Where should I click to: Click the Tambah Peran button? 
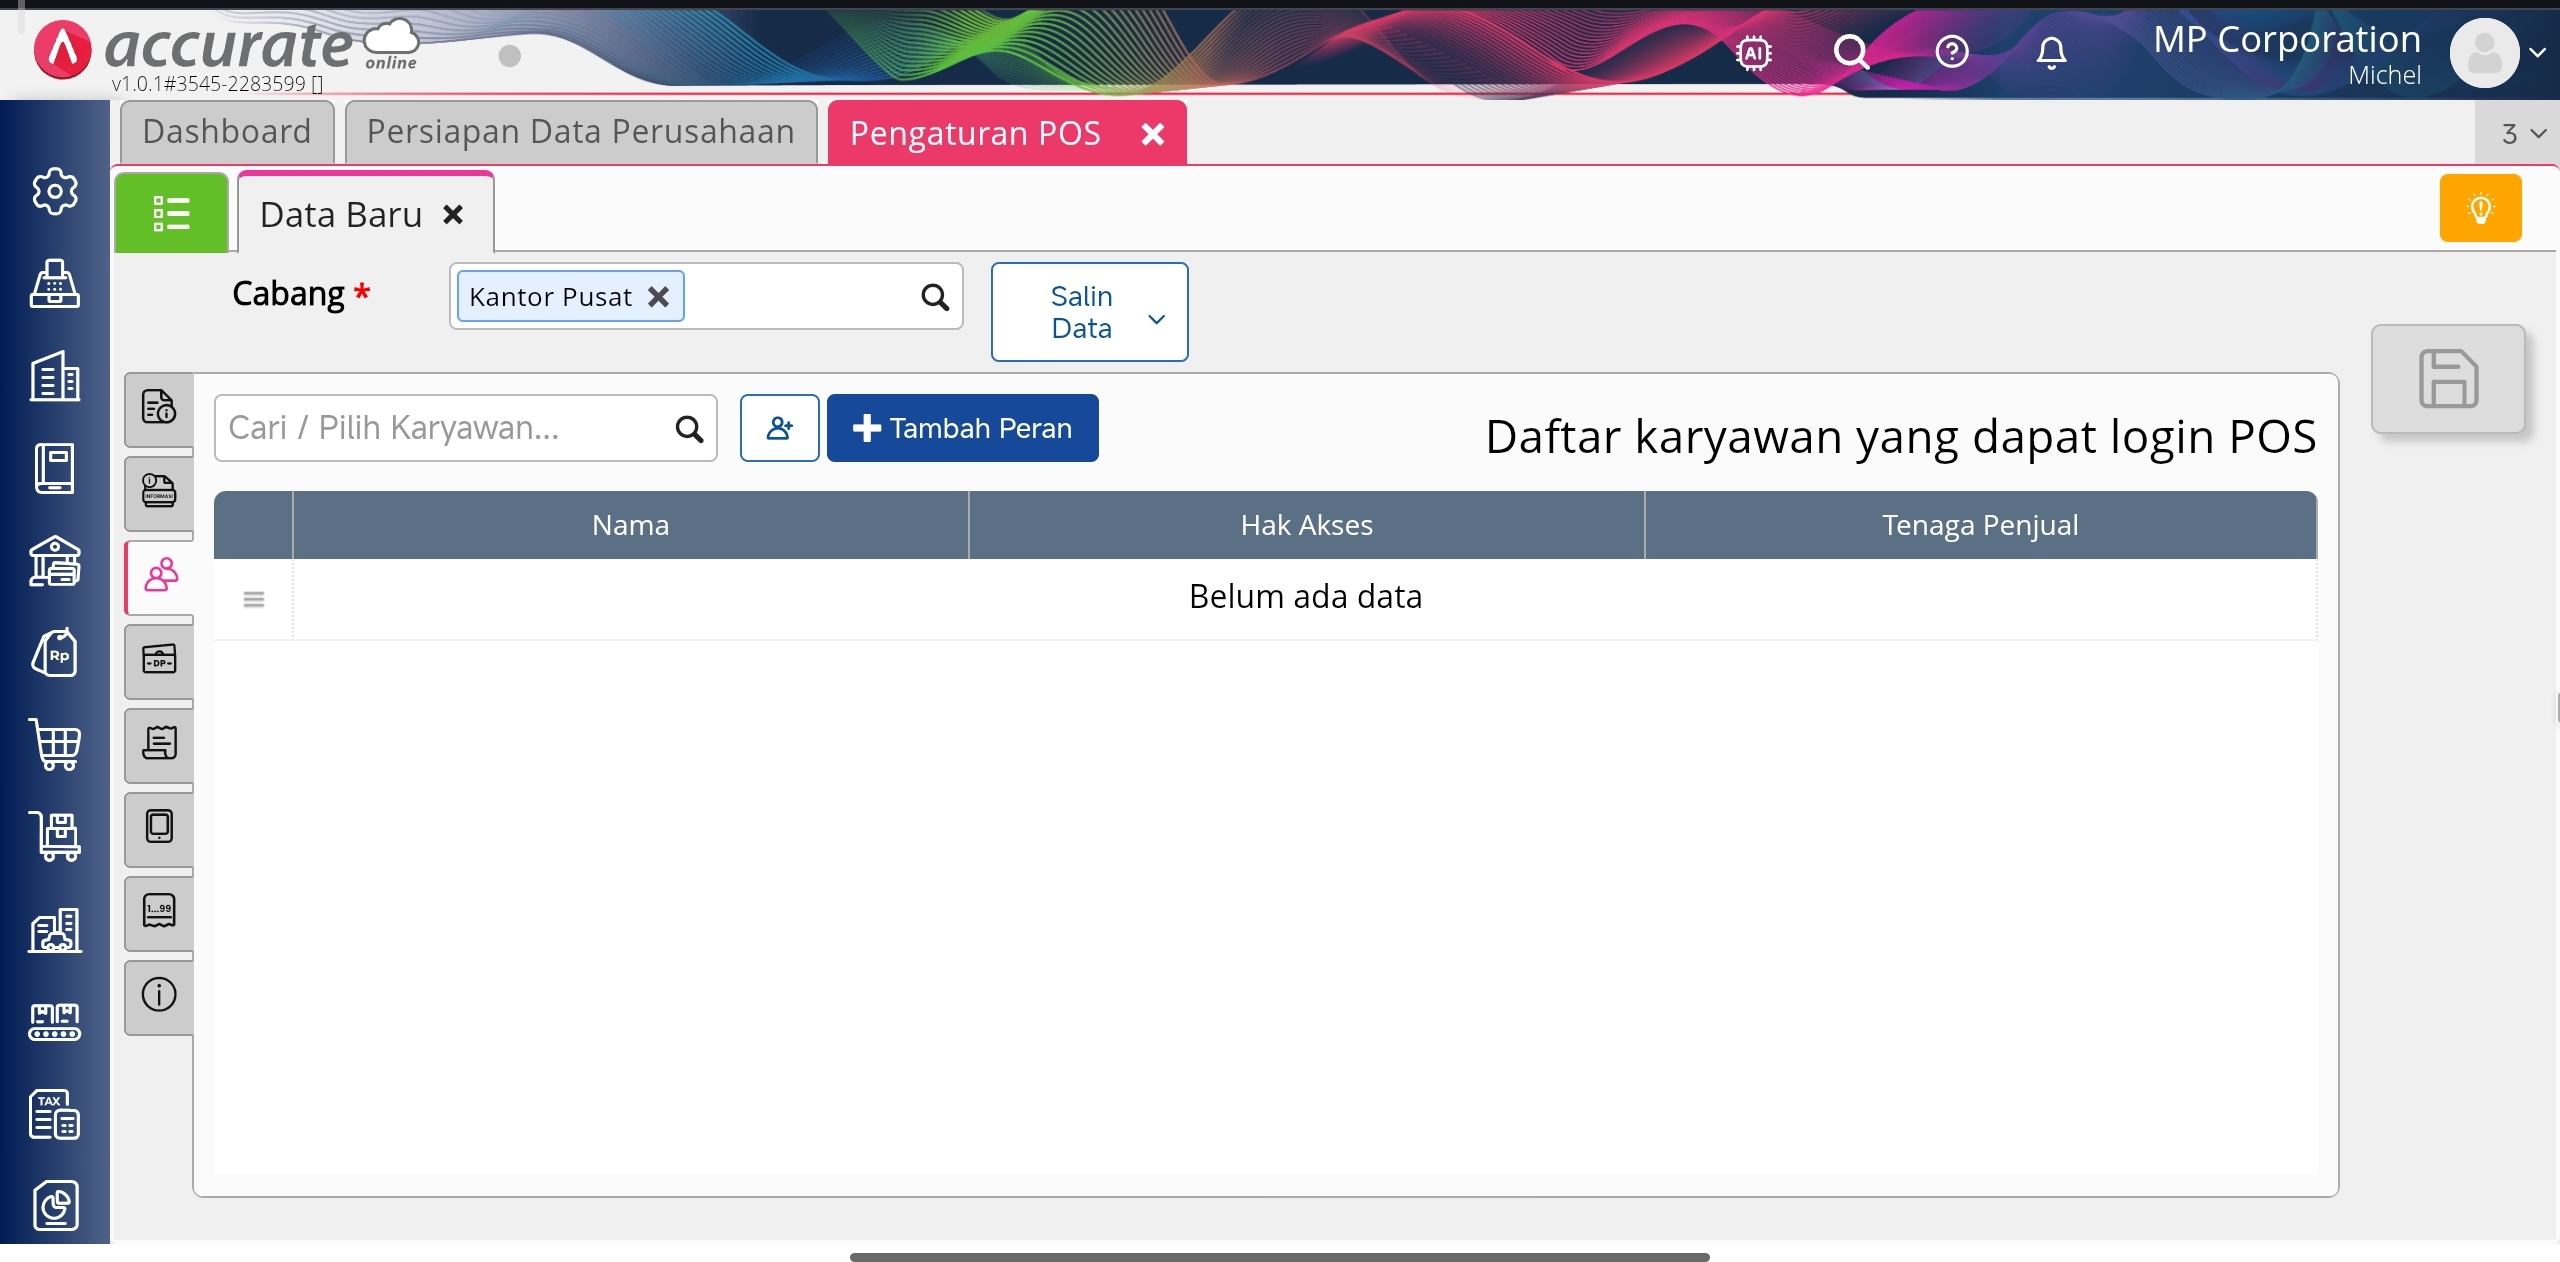tap(962, 428)
